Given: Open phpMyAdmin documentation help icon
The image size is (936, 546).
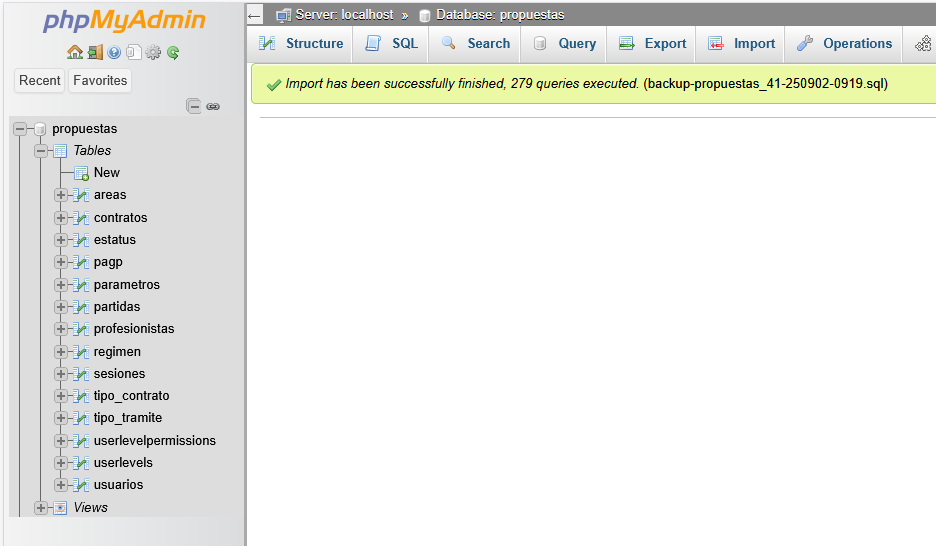Looking at the screenshot, I should pos(114,52).
